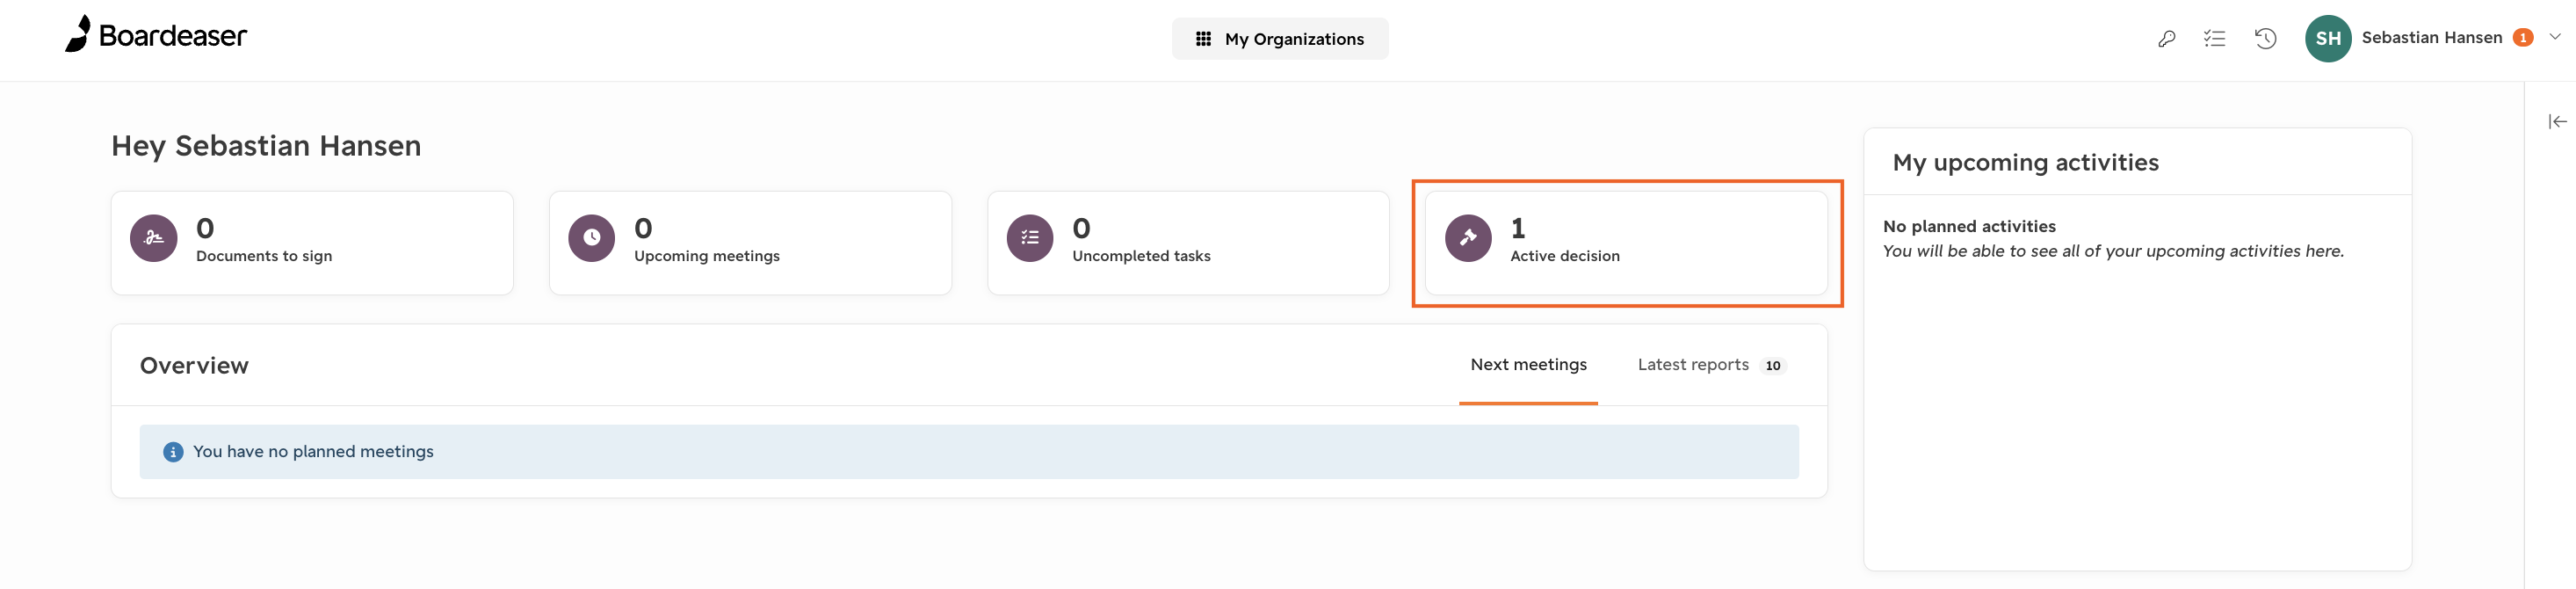Screen dimensions: 2576x589
Task: Open the orange notification badge
Action: (x=2523, y=38)
